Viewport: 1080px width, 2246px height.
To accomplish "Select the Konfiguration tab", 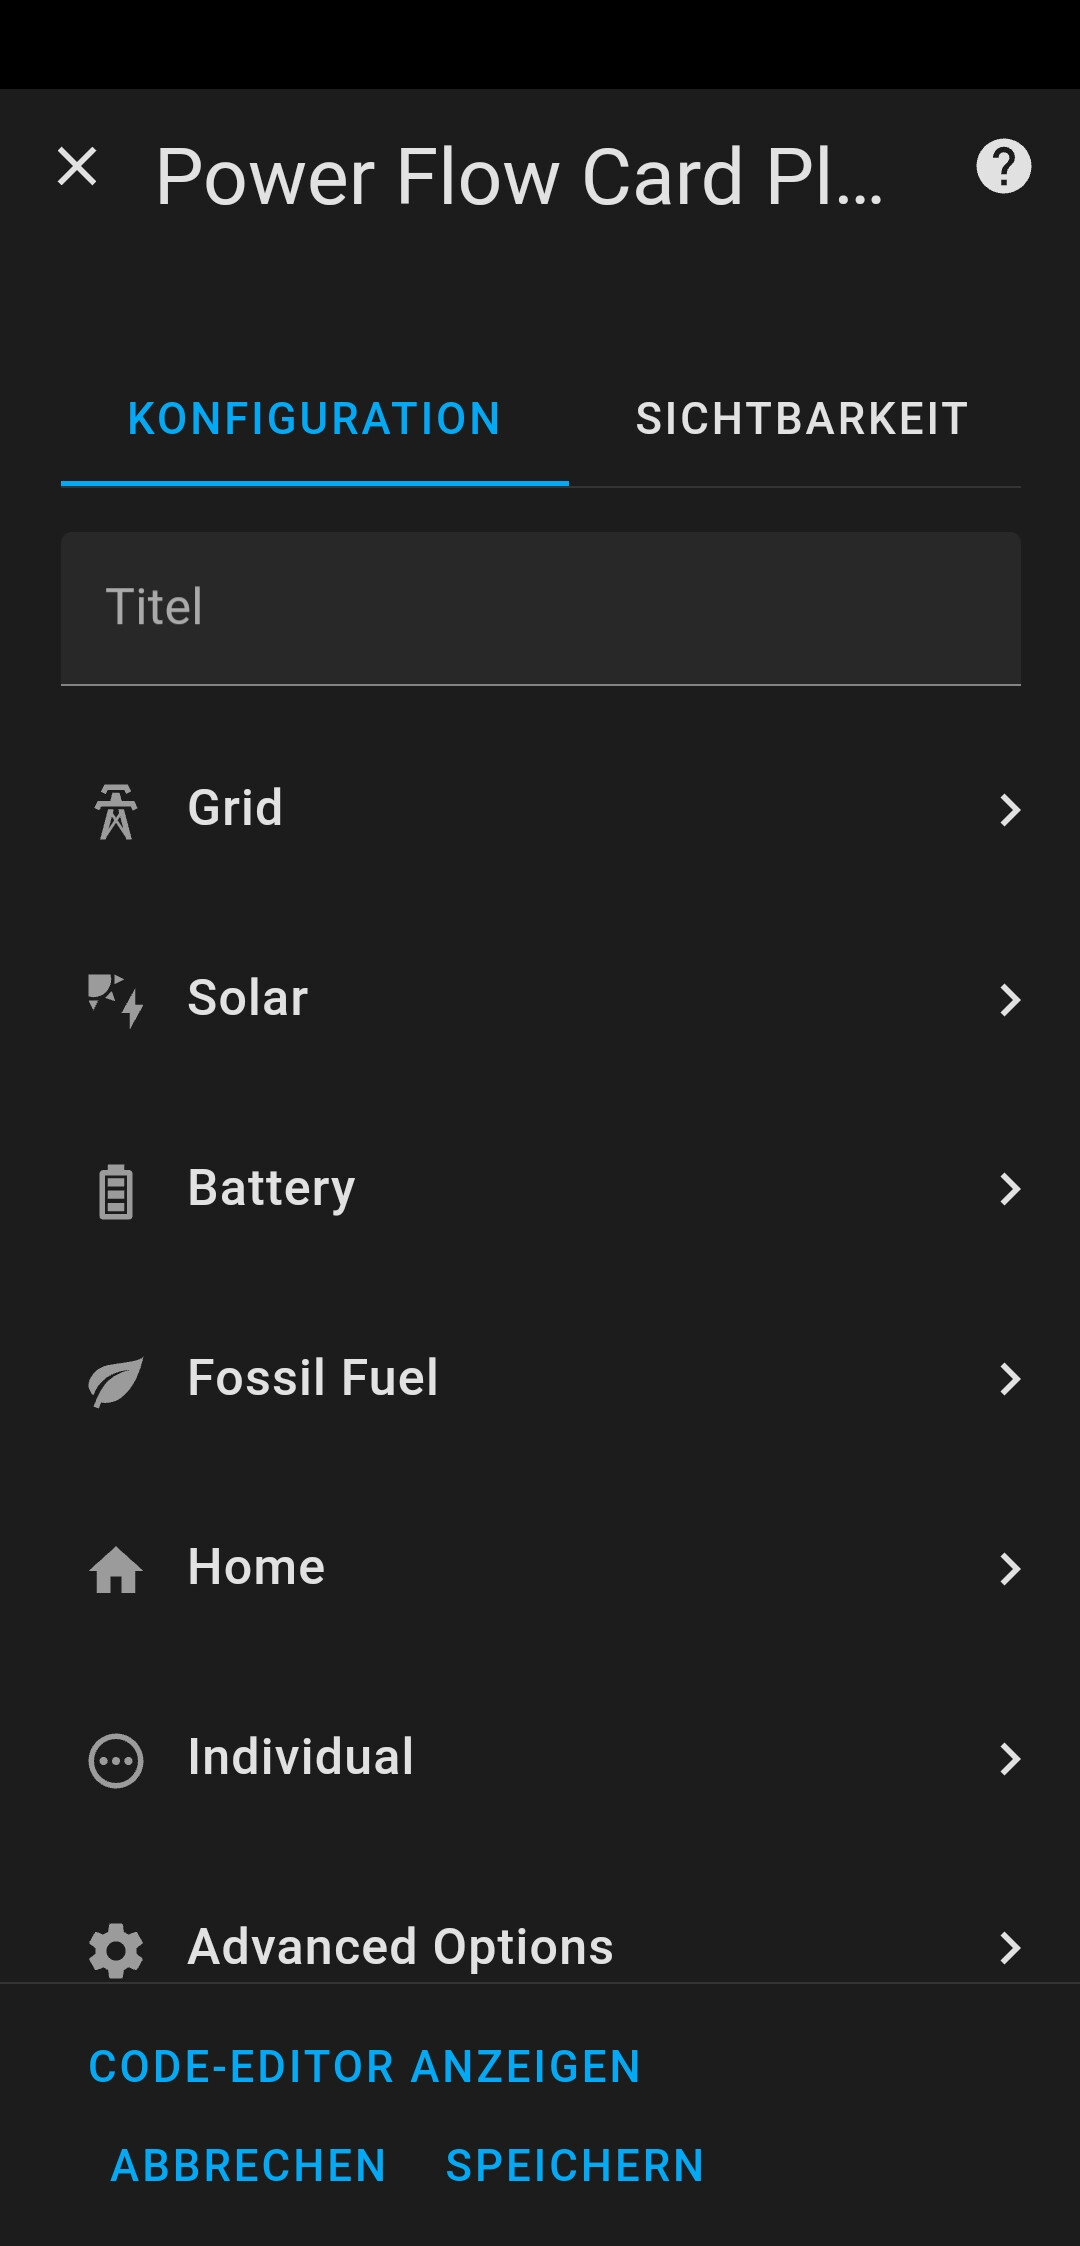I will click(314, 419).
